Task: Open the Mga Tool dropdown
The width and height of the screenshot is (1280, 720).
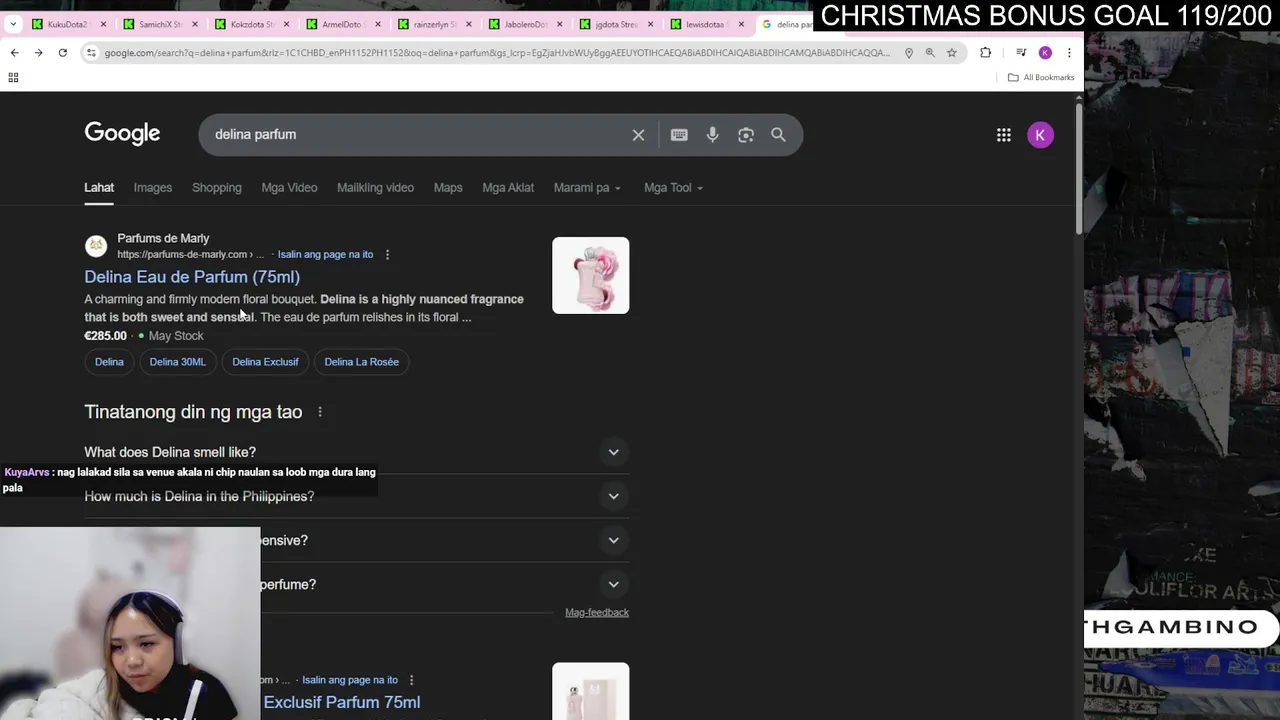Action: click(x=673, y=188)
